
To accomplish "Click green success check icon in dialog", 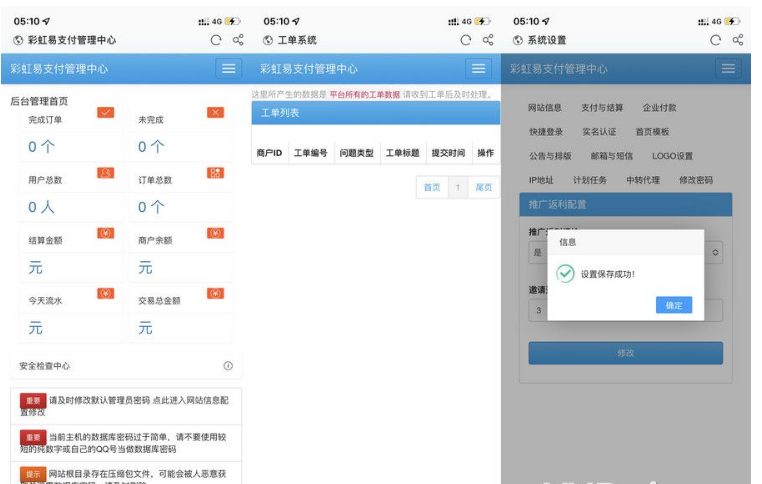I will coord(565,274).
